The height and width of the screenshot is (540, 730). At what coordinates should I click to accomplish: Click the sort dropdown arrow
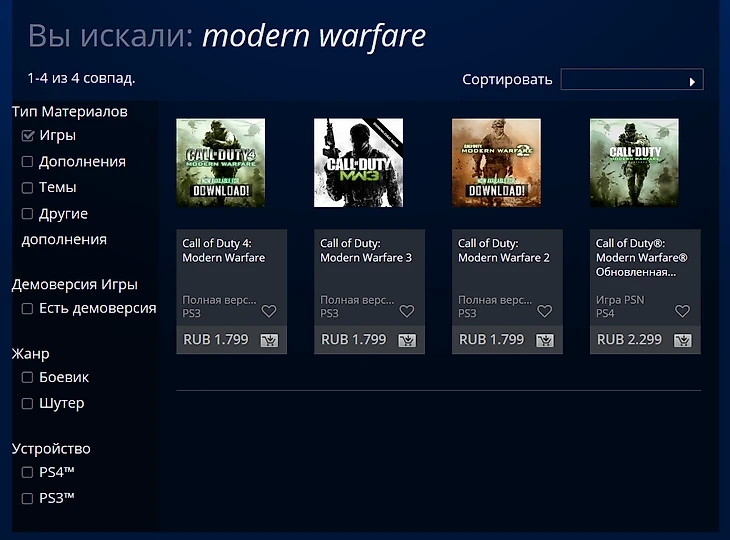click(x=692, y=82)
